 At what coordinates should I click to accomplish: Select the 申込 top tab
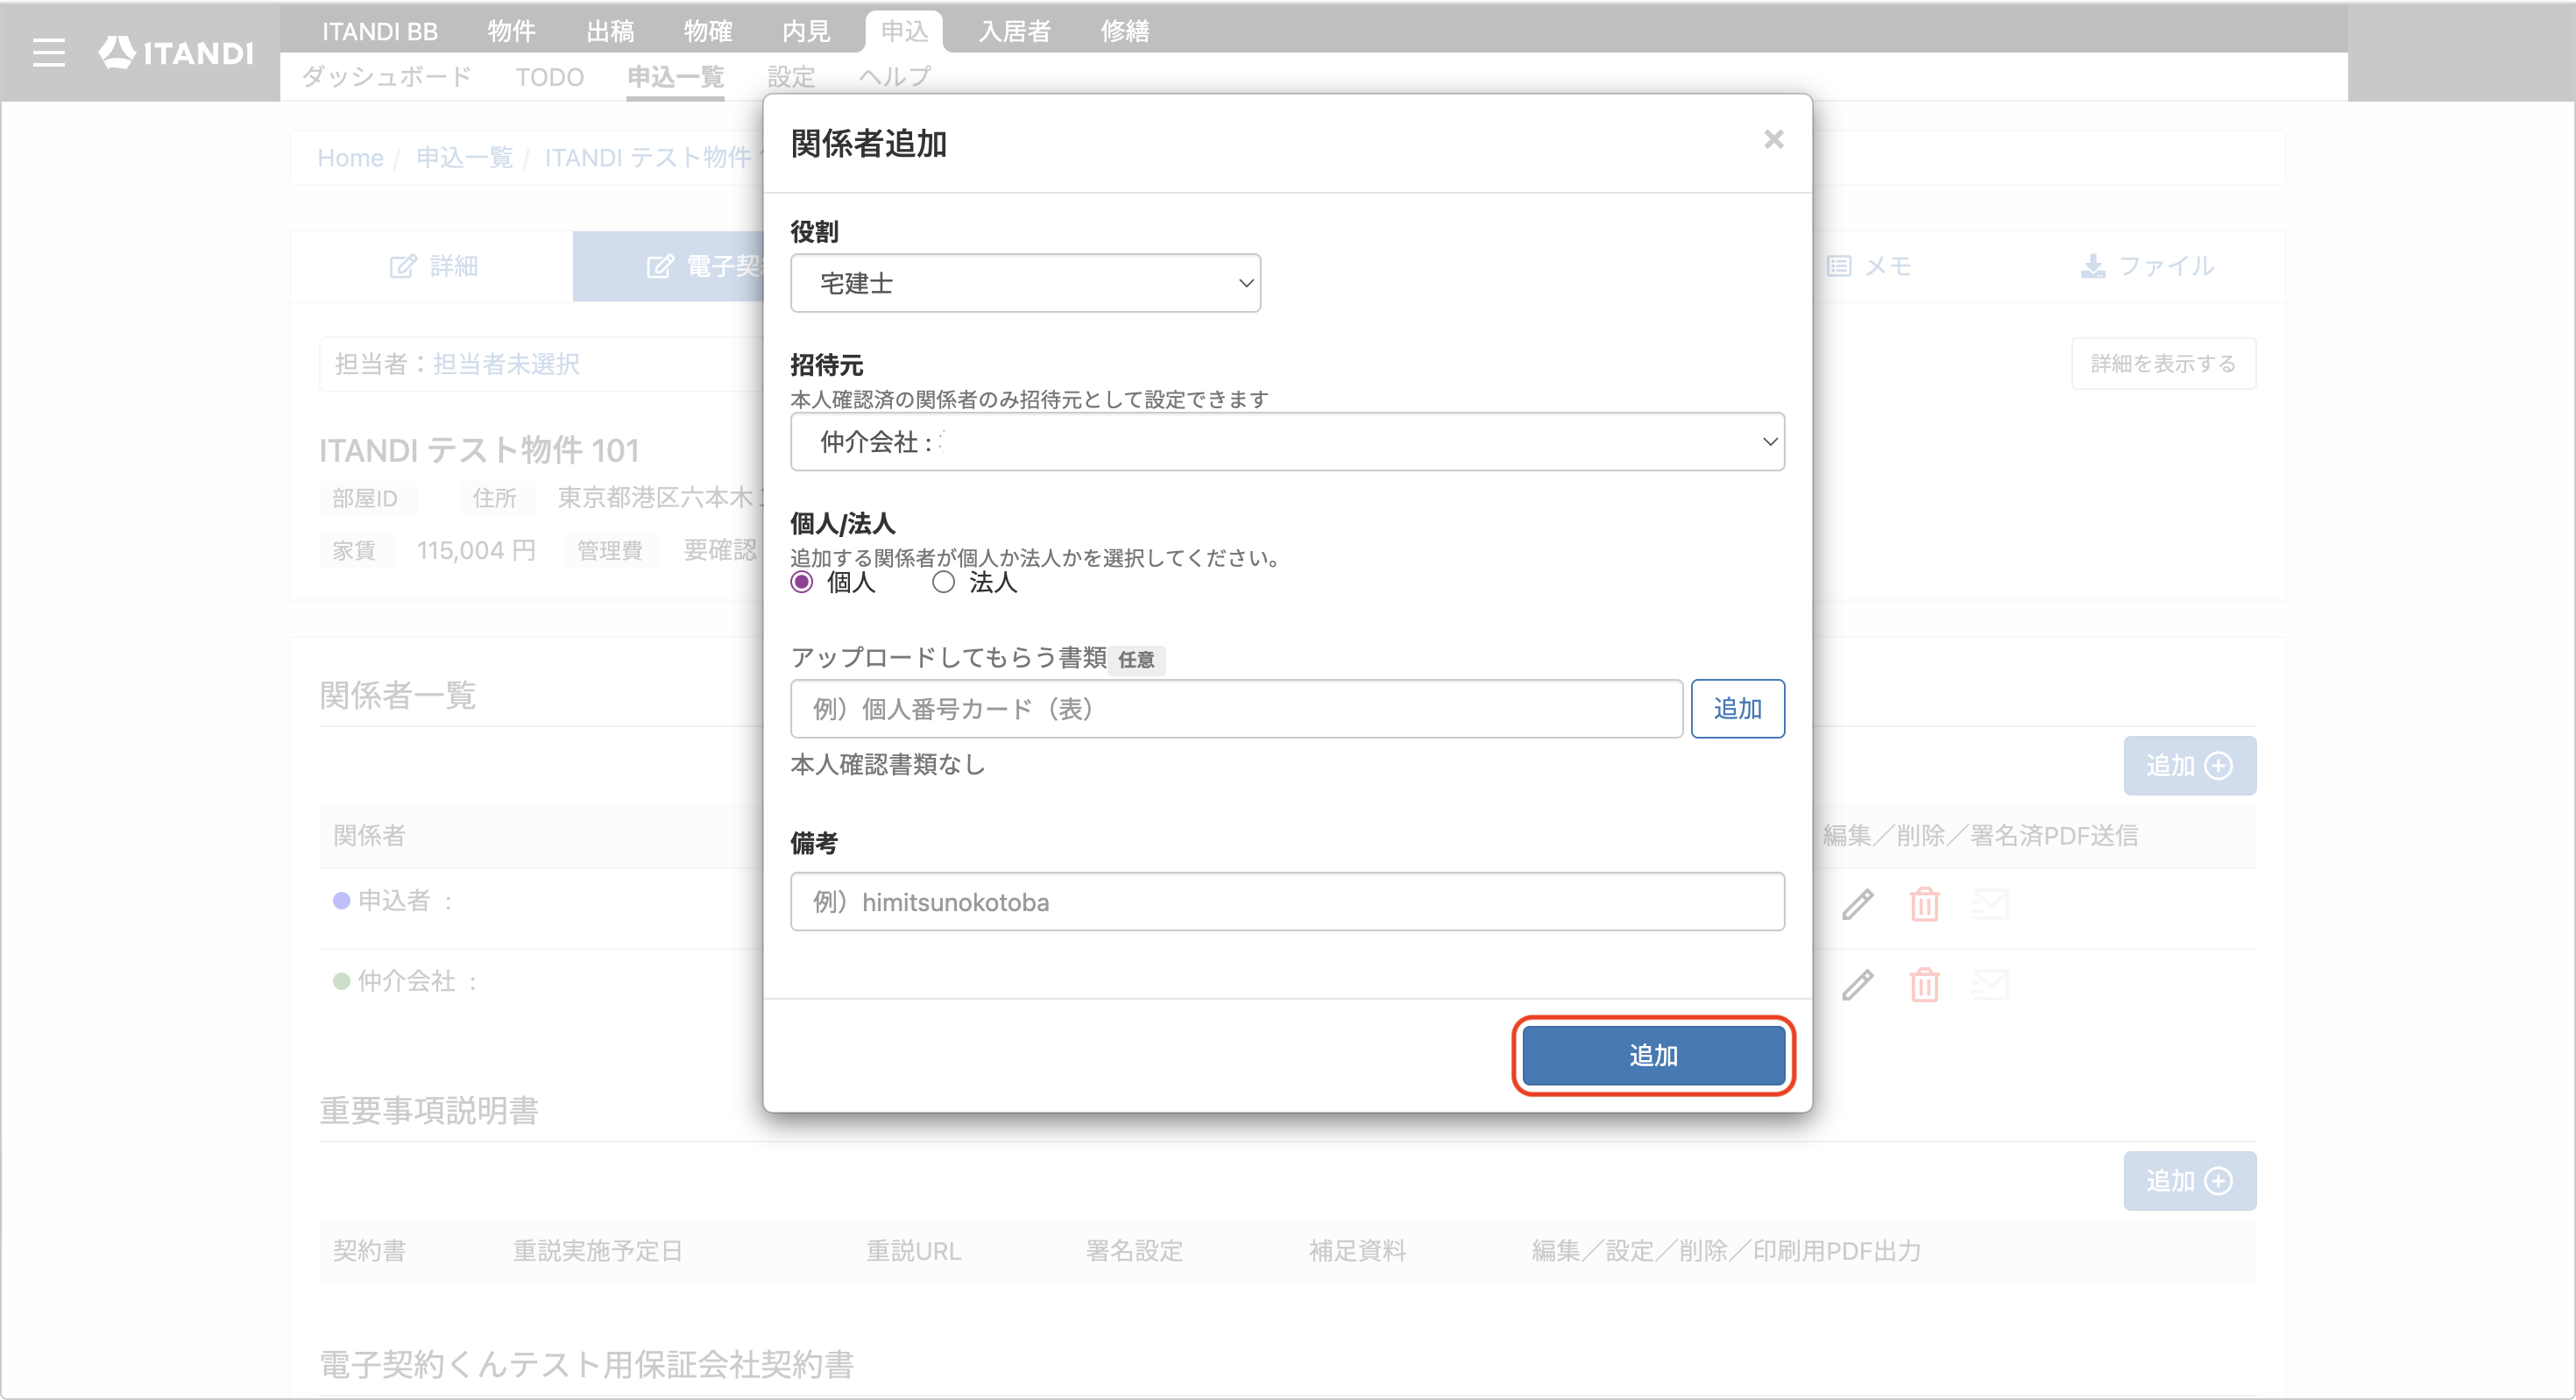904,31
